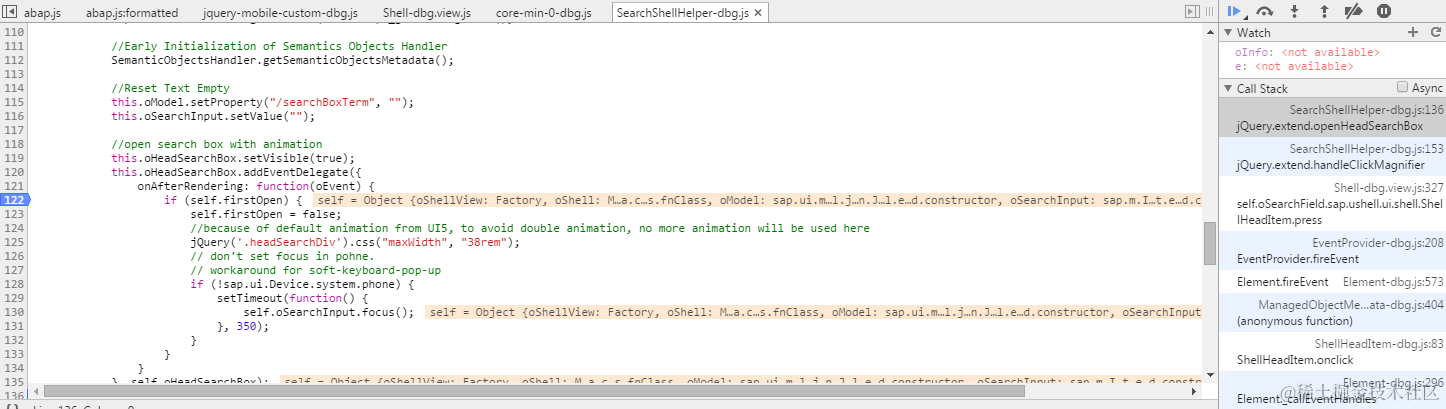Select ShellHeadItem.onclick stack frame
This screenshot has width=1446, height=409.
1332,351
